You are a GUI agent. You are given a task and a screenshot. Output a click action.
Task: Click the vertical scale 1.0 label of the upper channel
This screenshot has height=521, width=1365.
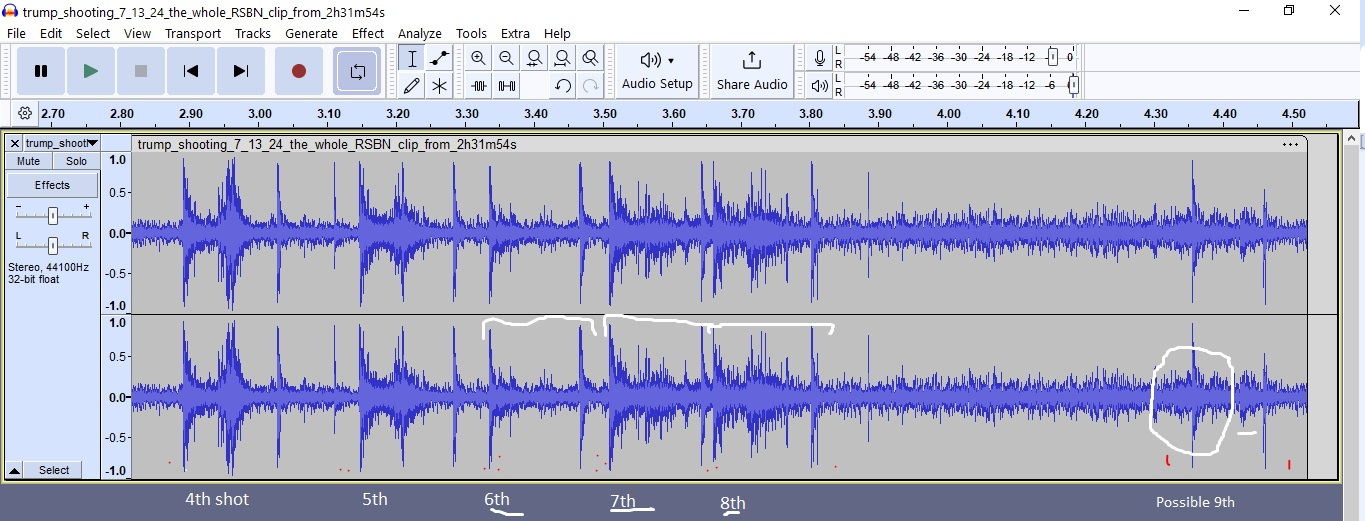pyautogui.click(x=117, y=160)
